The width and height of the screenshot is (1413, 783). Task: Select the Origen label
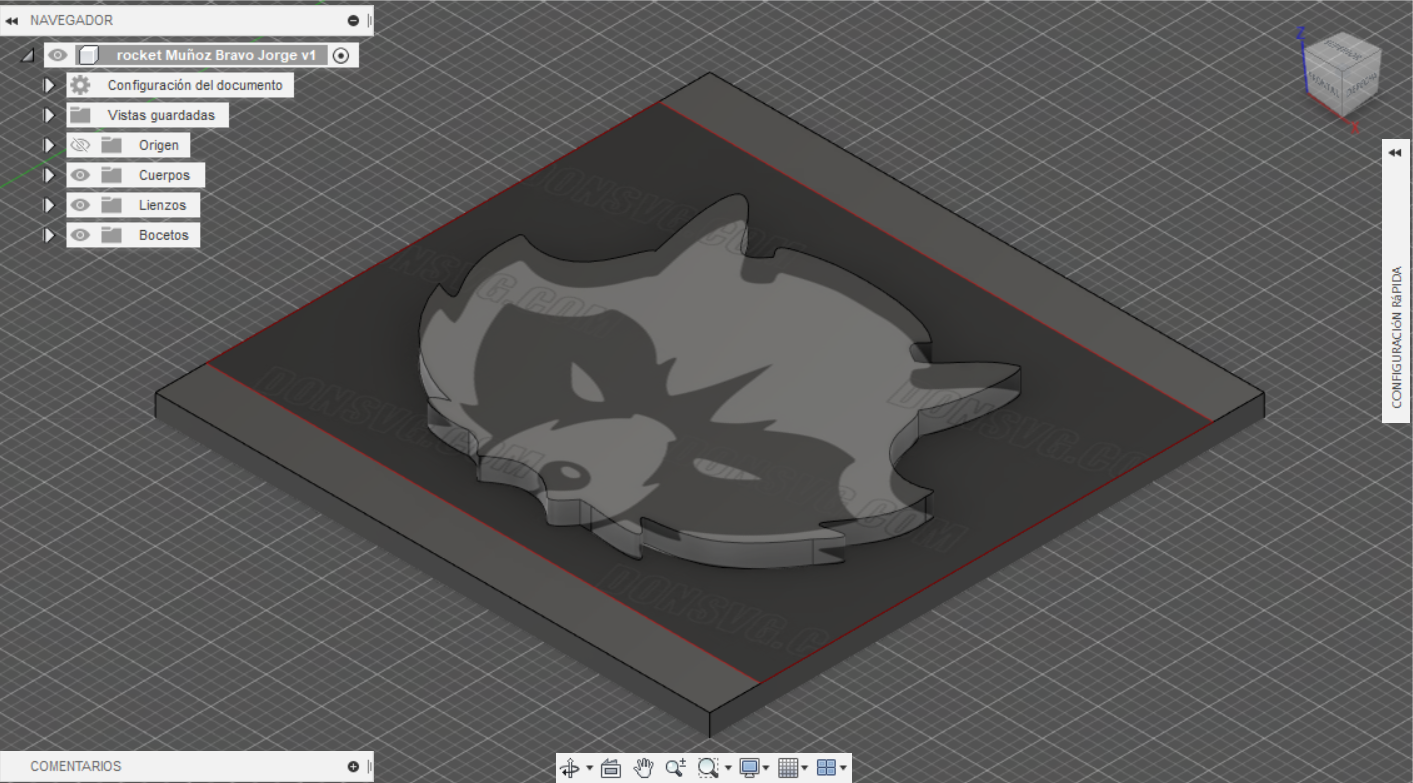coord(159,145)
